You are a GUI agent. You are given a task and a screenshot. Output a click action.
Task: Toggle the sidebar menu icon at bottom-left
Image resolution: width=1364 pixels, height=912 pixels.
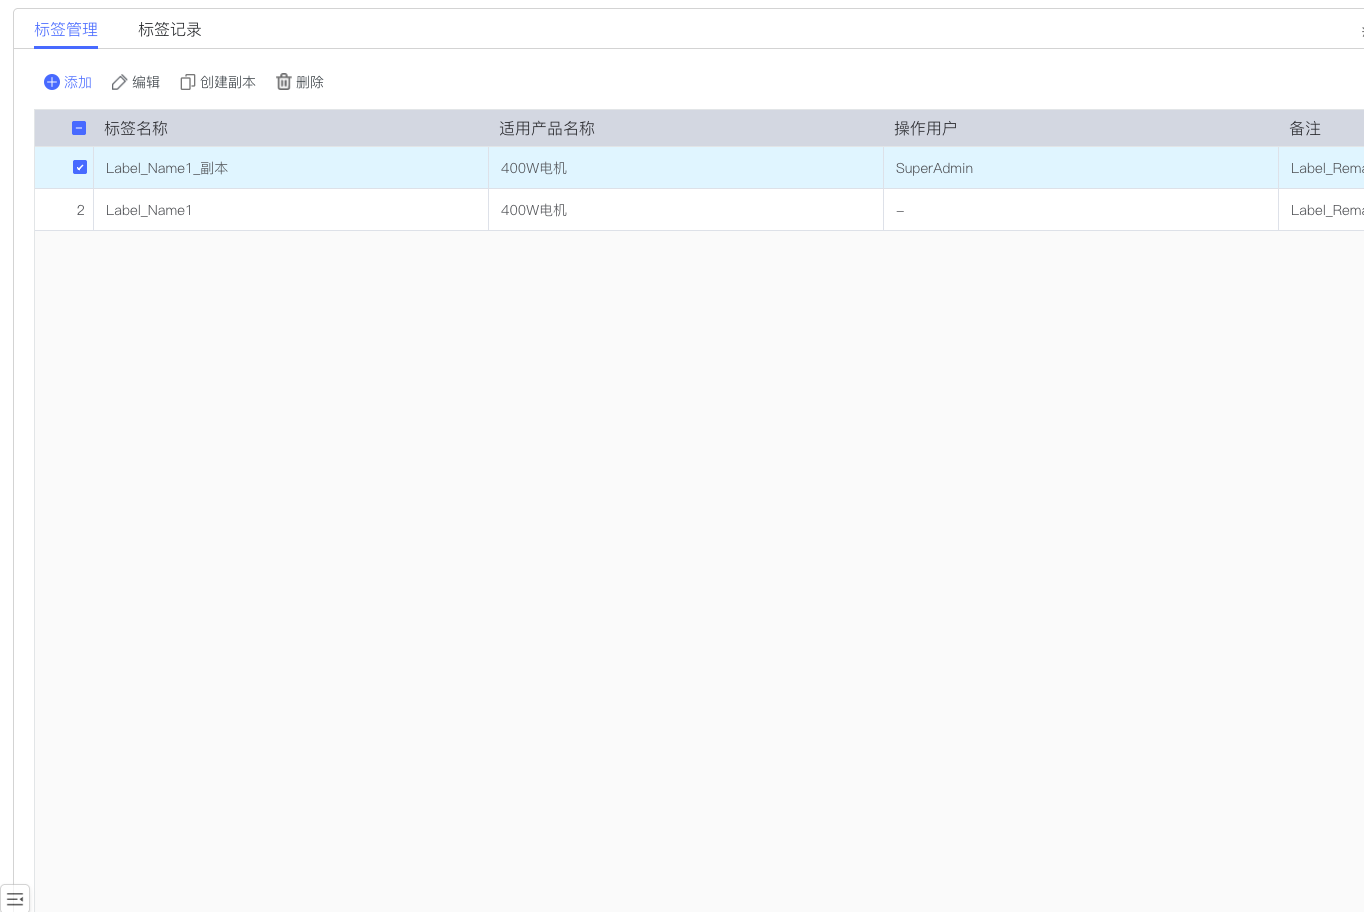(15, 899)
